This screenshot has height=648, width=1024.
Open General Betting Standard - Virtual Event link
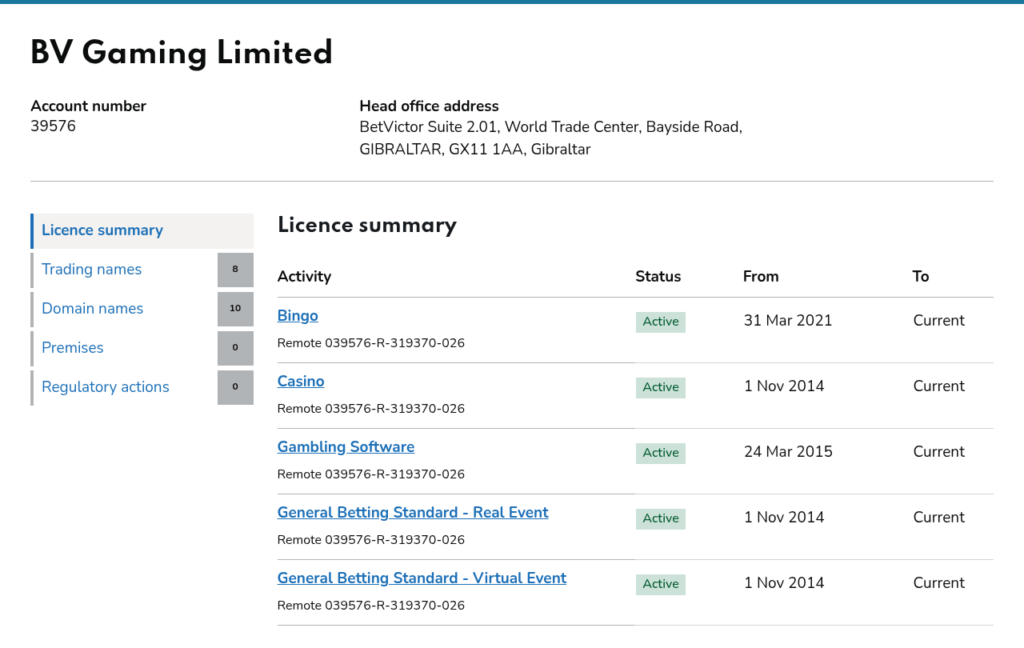pyautogui.click(x=422, y=579)
